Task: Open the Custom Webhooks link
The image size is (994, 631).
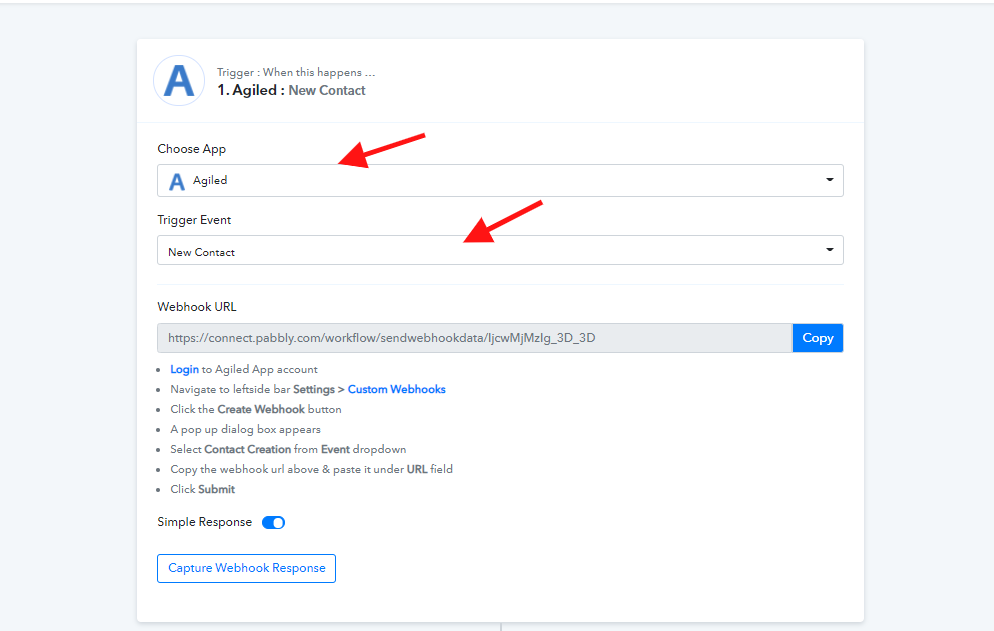Action: (397, 389)
